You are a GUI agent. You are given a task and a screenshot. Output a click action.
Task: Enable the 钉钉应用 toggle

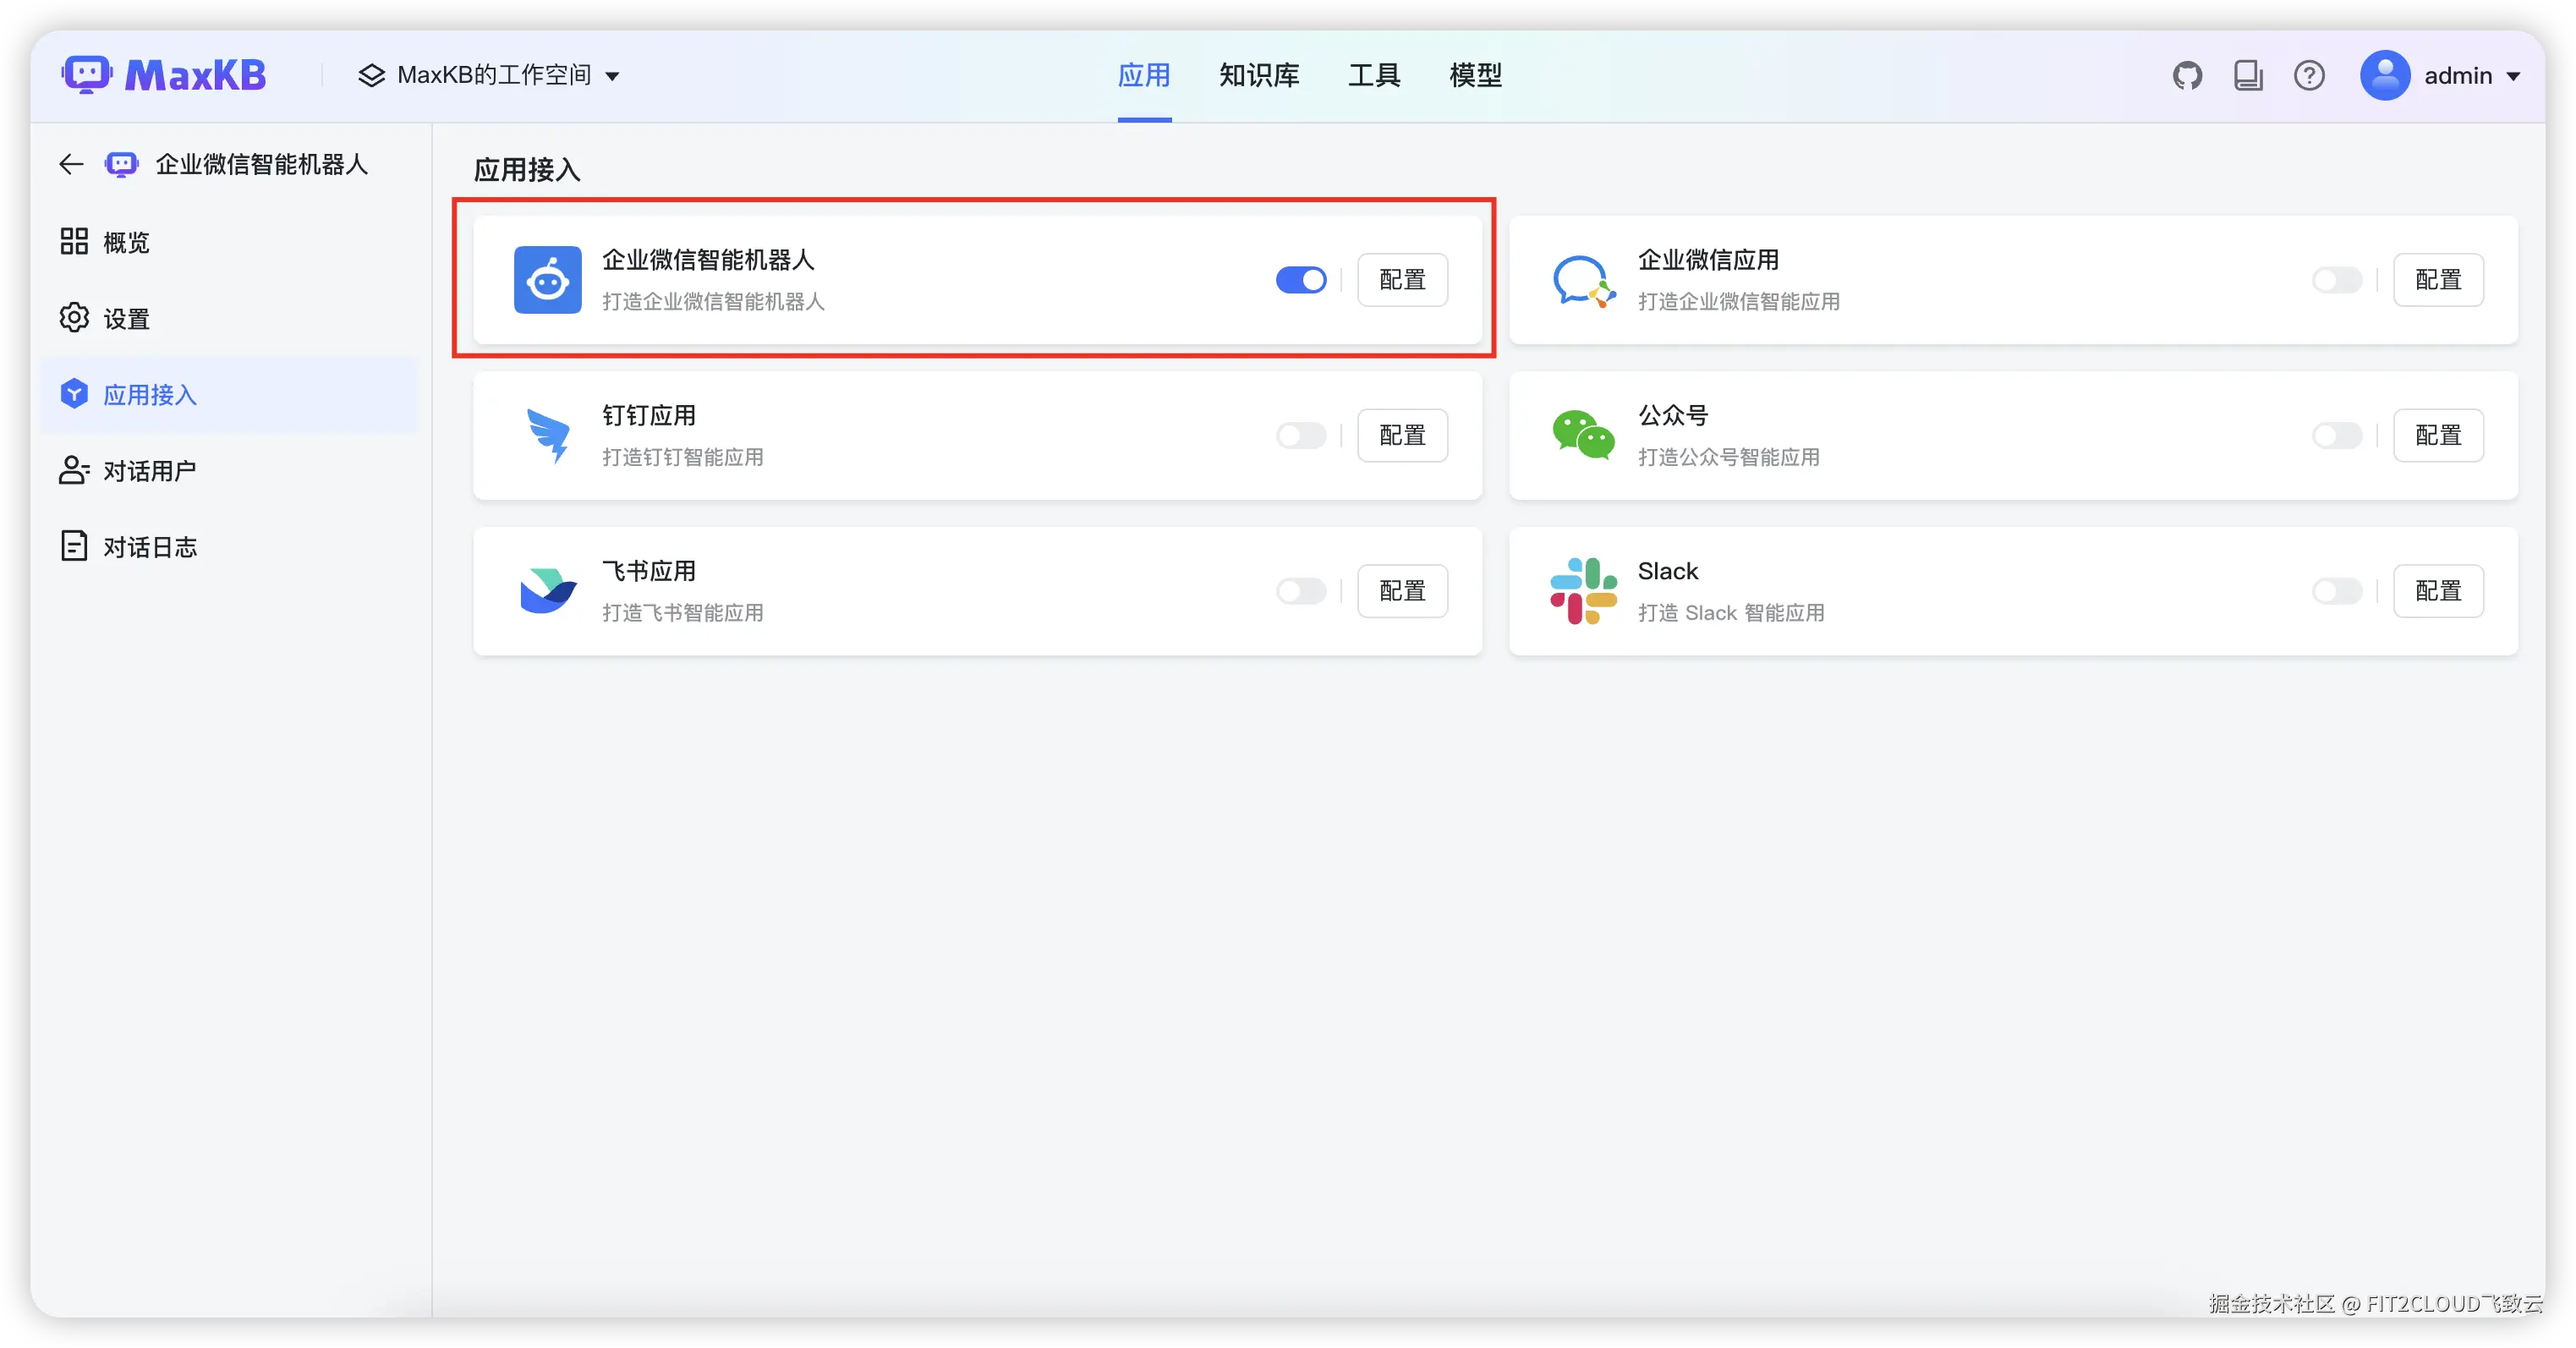[1301, 436]
